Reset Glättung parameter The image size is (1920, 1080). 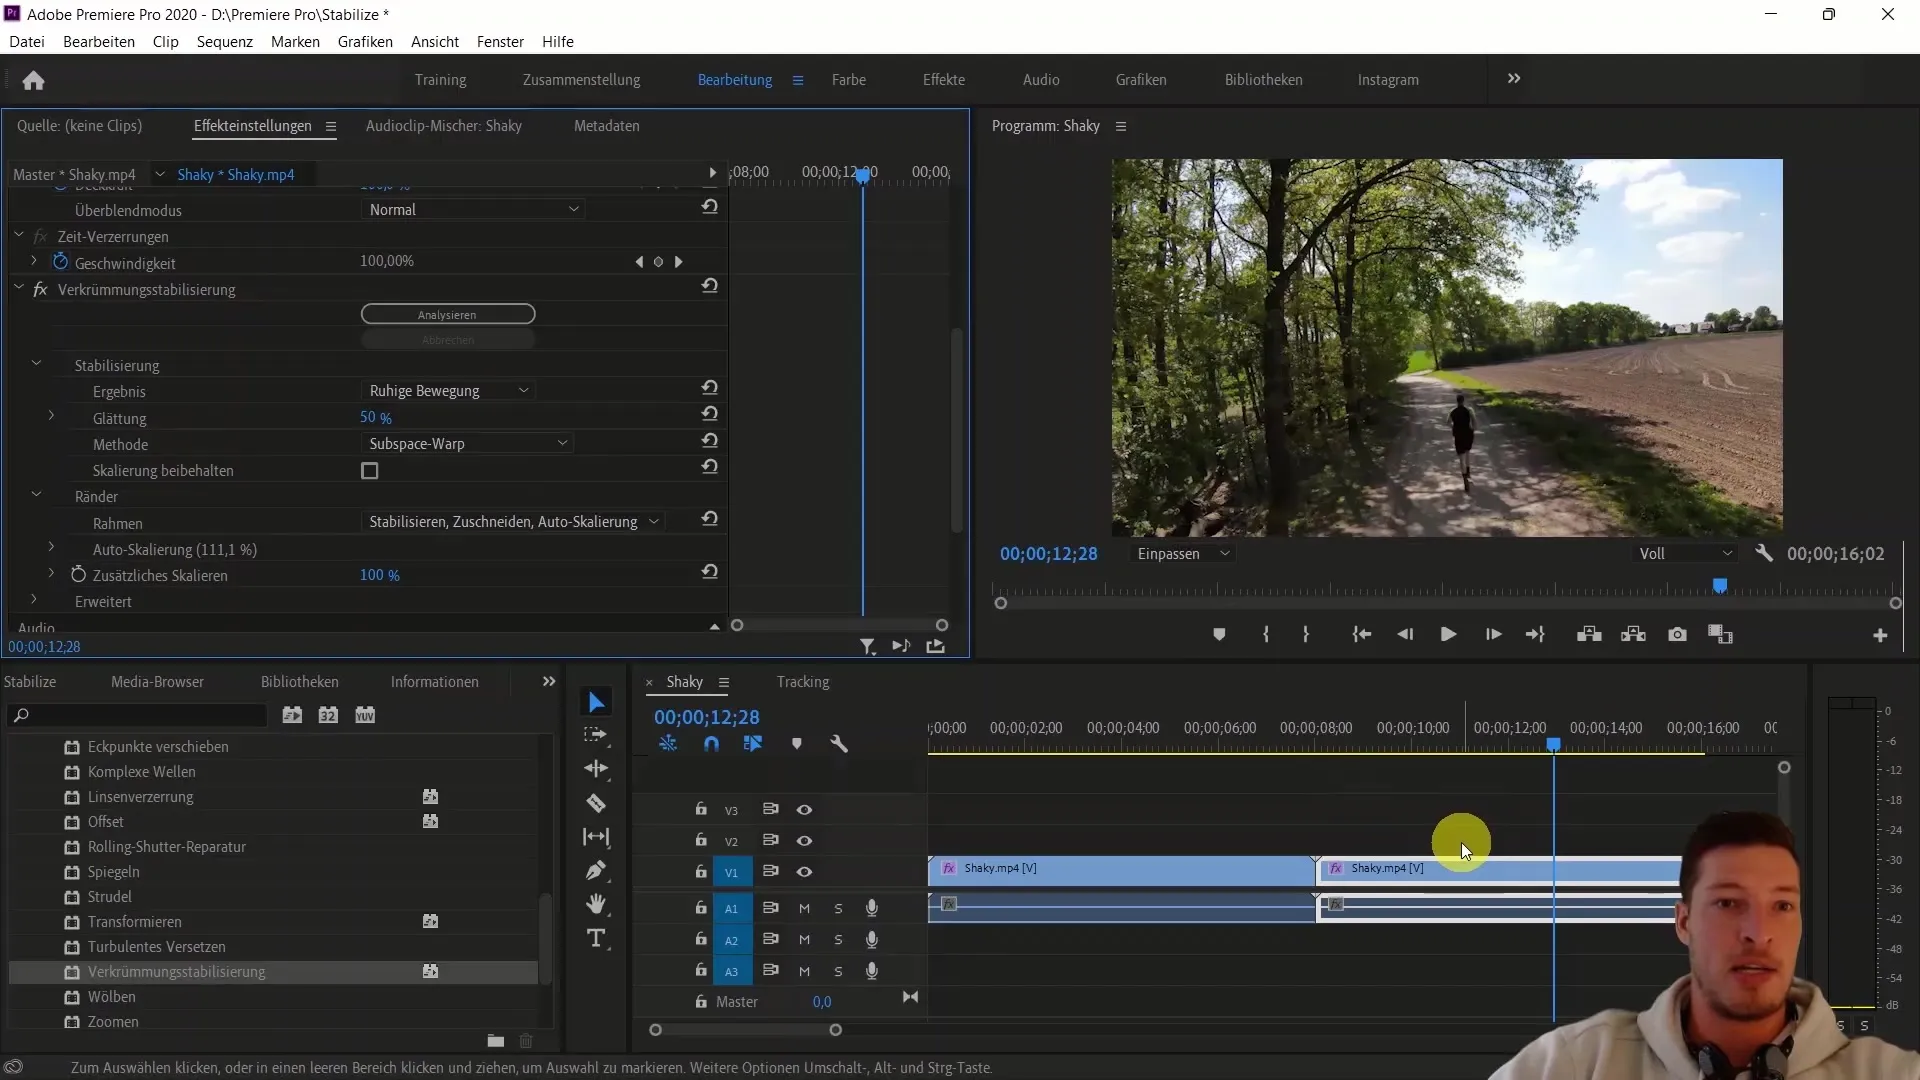[x=710, y=414]
